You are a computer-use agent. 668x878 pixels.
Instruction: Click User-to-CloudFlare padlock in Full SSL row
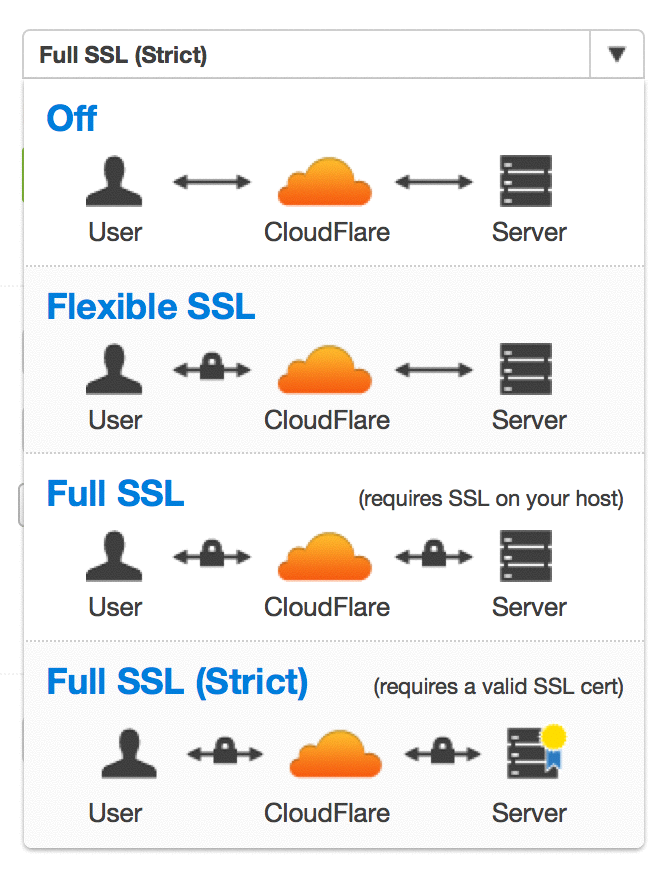212,554
